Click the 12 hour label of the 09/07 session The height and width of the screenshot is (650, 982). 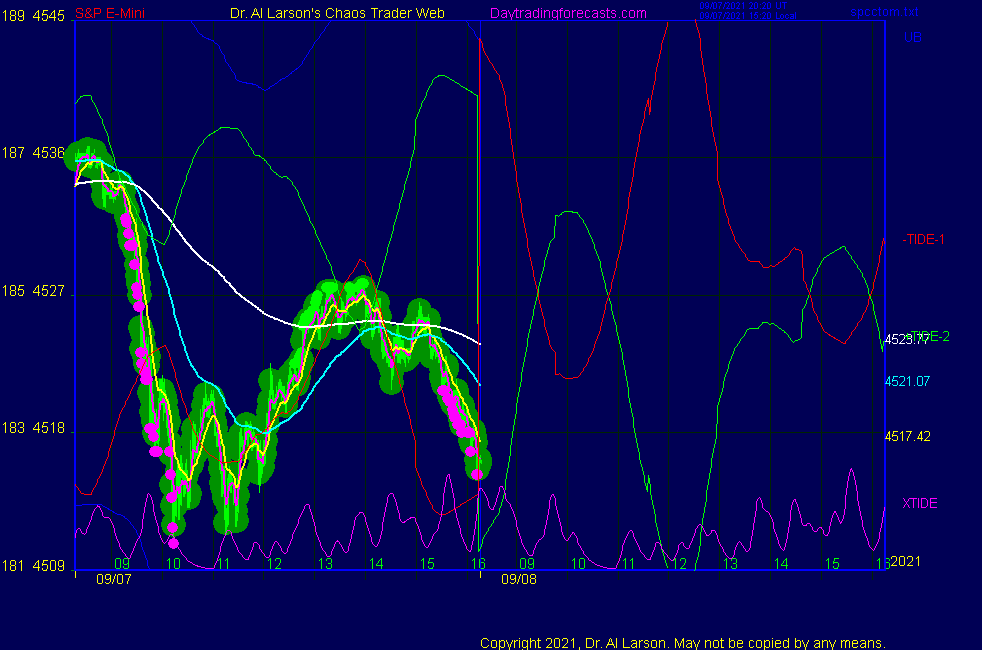[x=274, y=564]
